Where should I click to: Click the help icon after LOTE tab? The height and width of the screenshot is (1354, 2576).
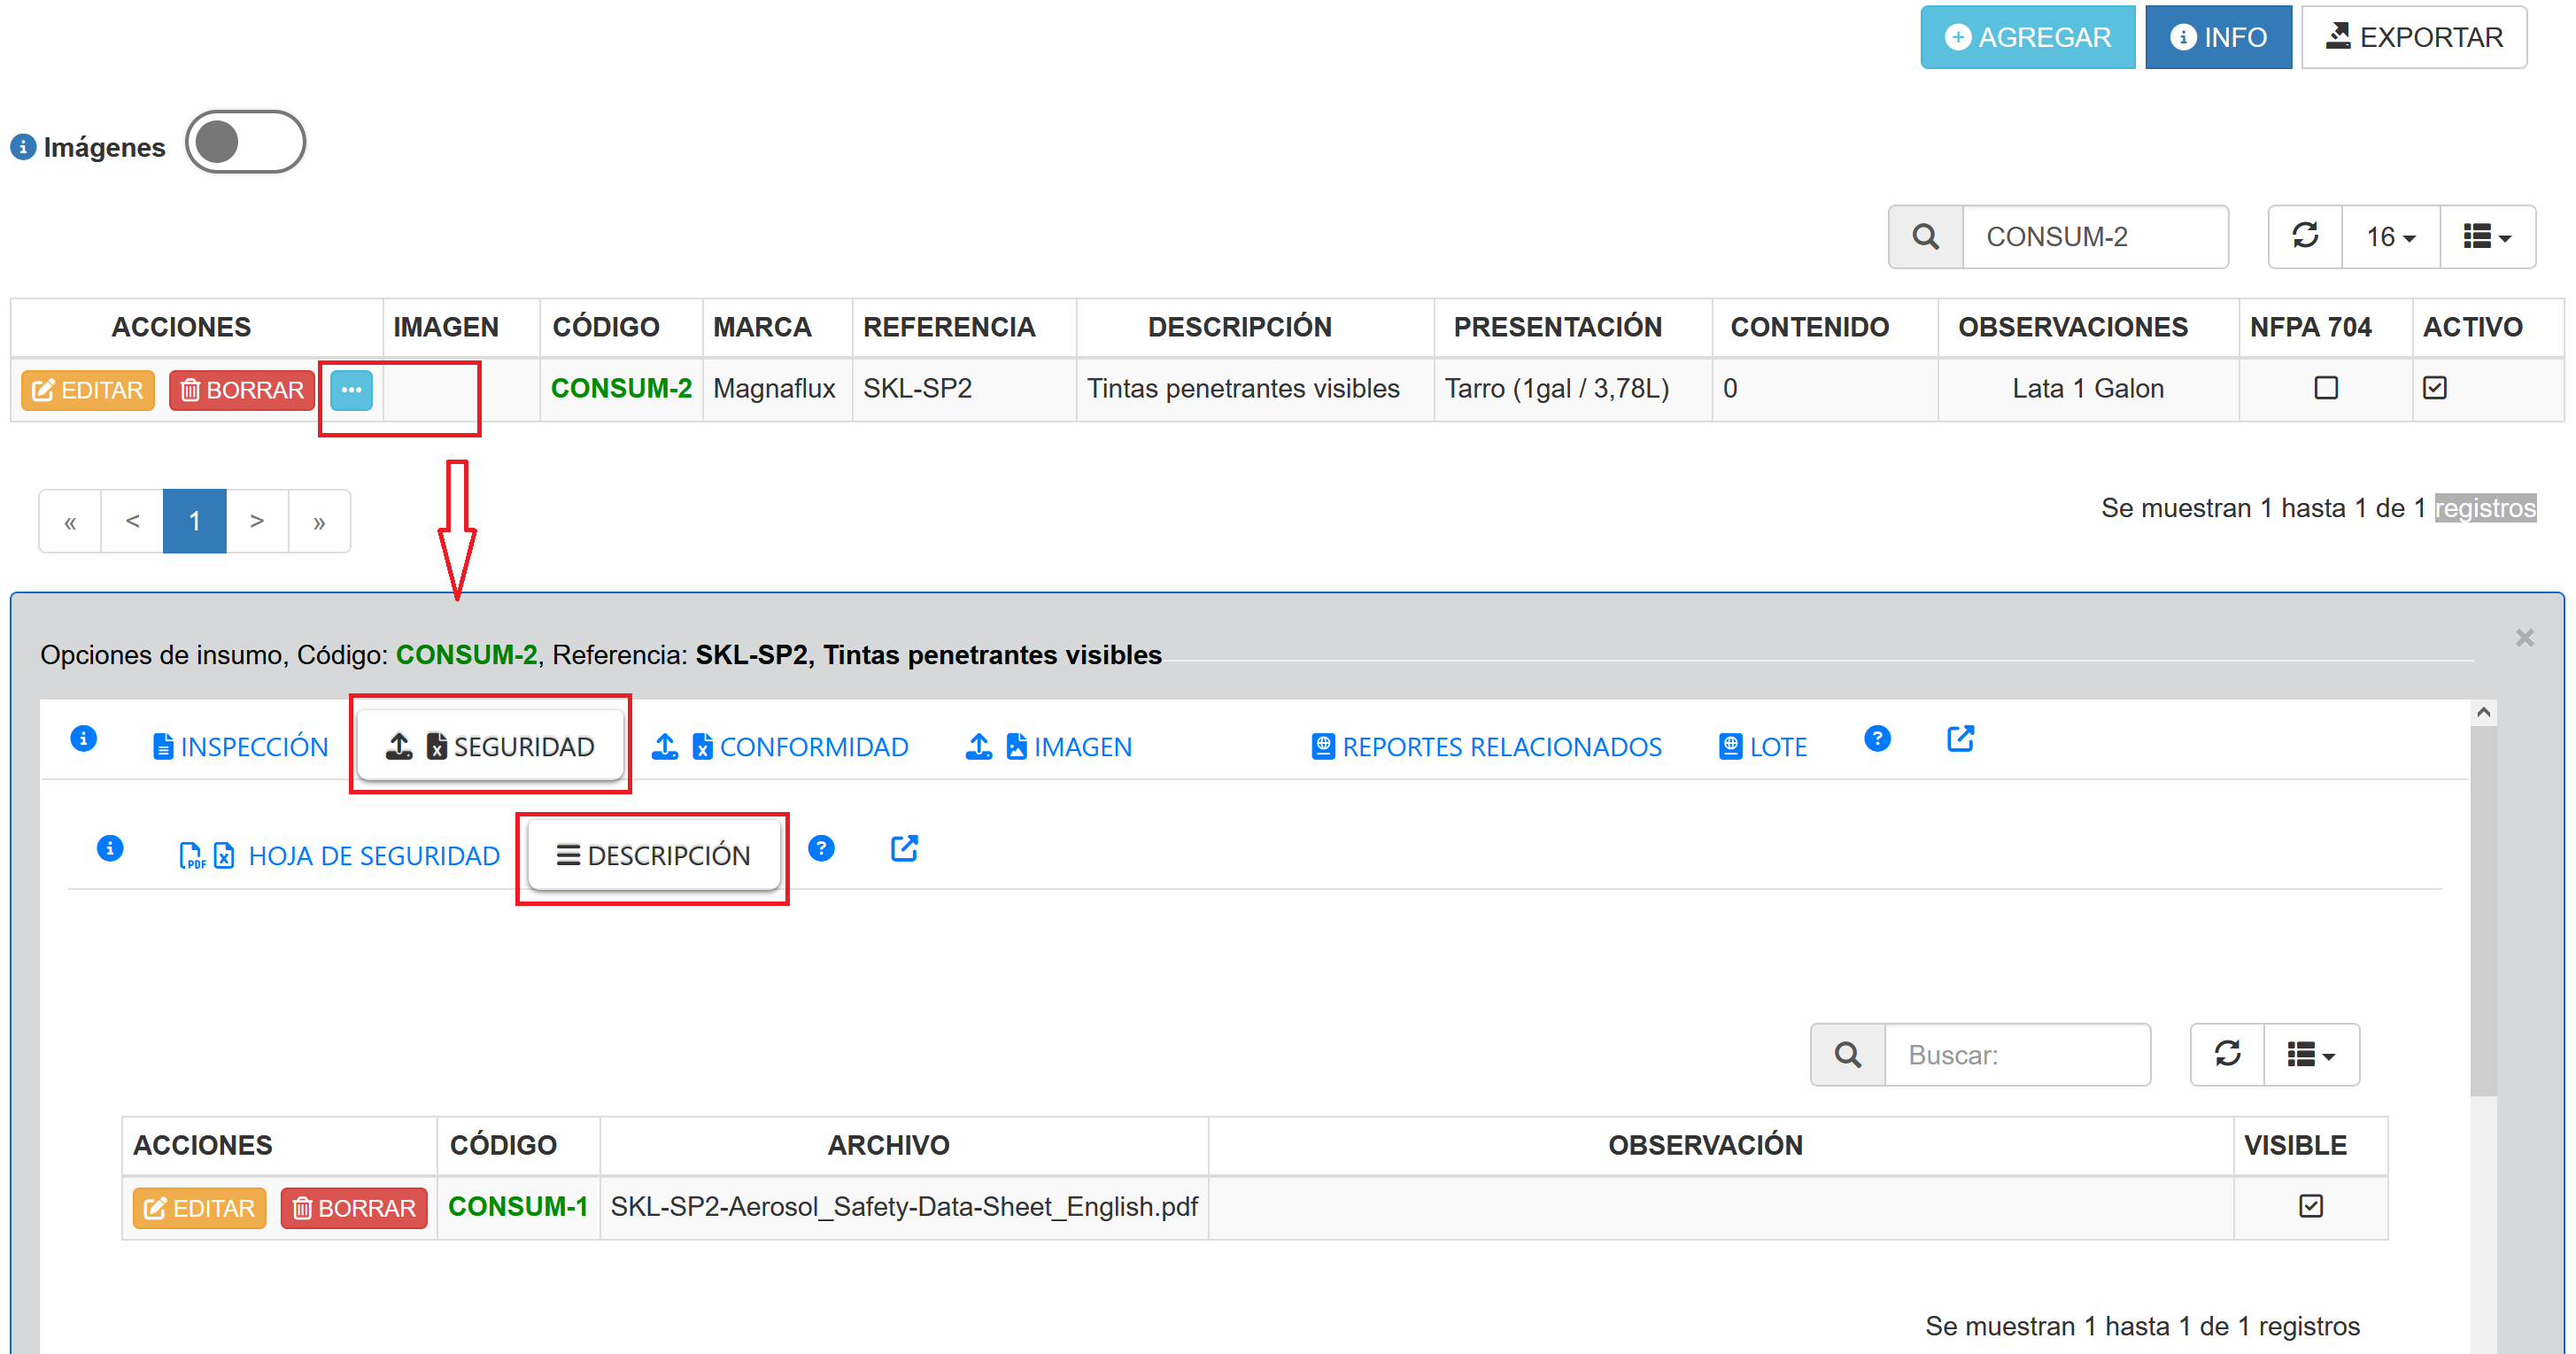pyautogui.click(x=1877, y=739)
